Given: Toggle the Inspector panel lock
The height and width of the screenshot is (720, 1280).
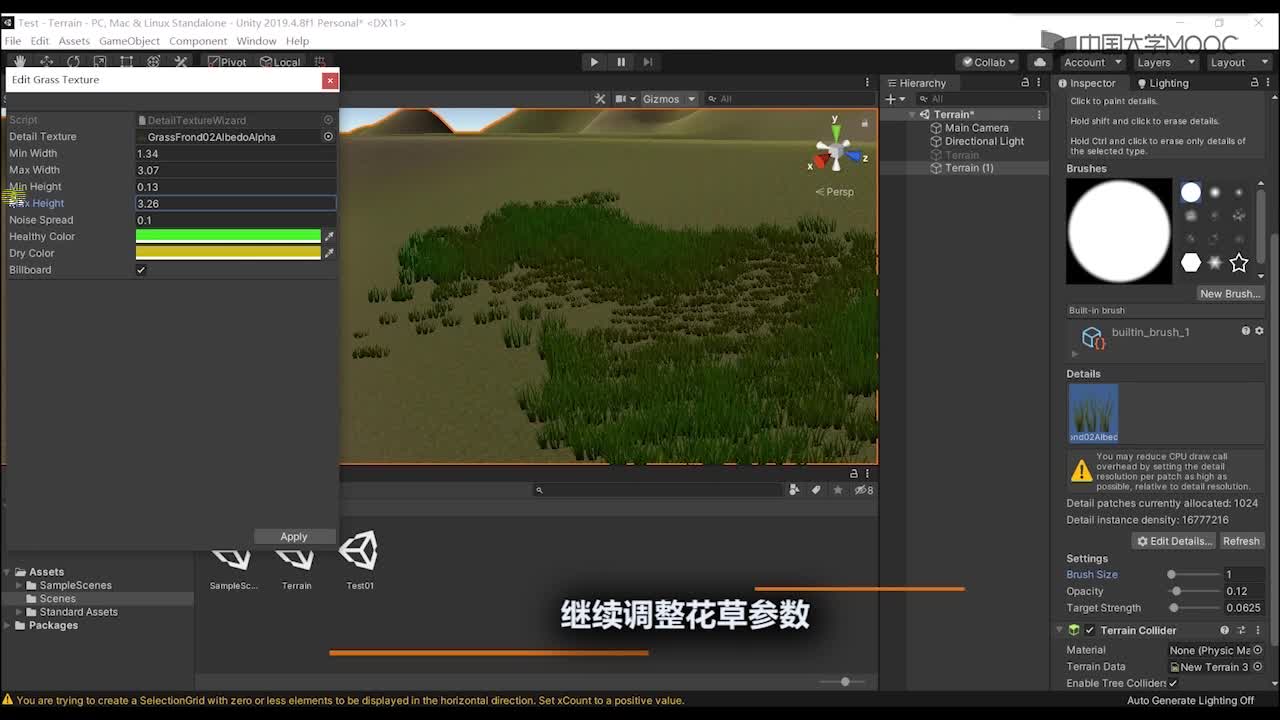Looking at the screenshot, I should 1254,83.
